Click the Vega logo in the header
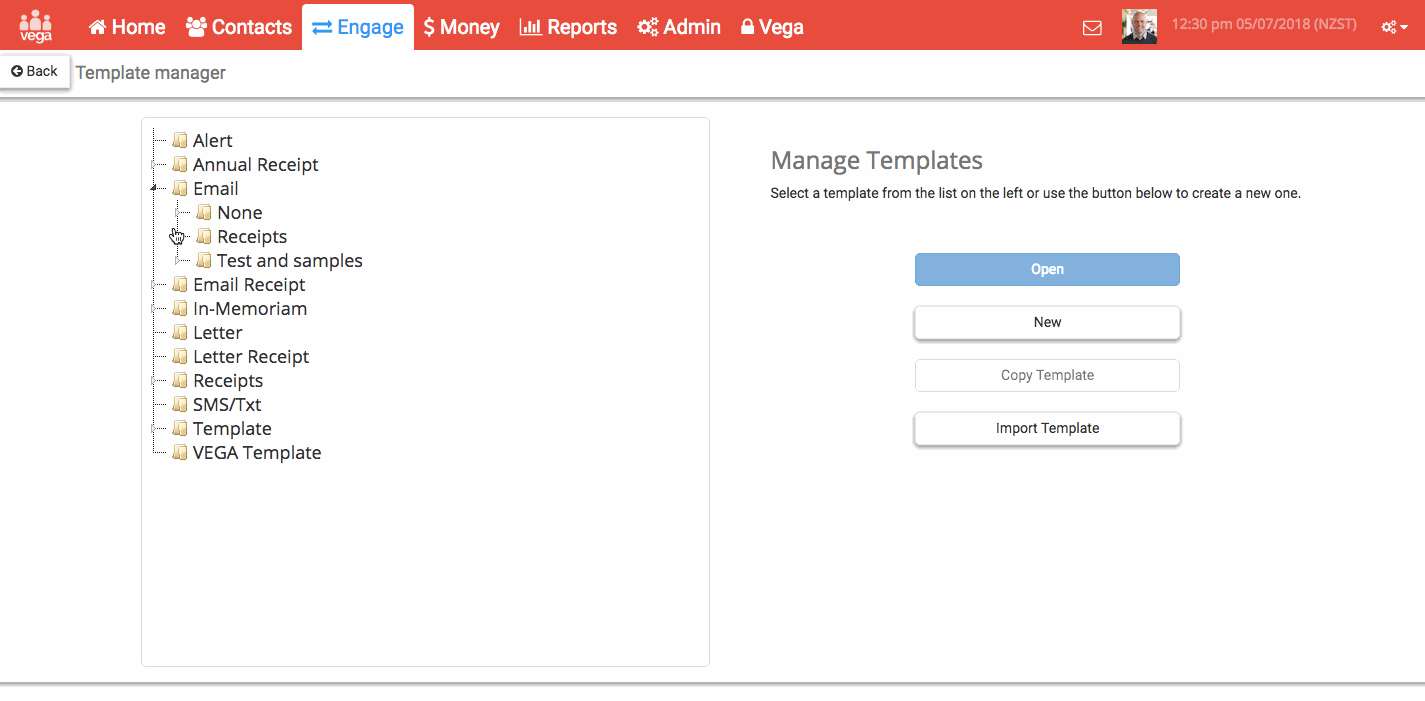The height and width of the screenshot is (701, 1425). [36, 25]
